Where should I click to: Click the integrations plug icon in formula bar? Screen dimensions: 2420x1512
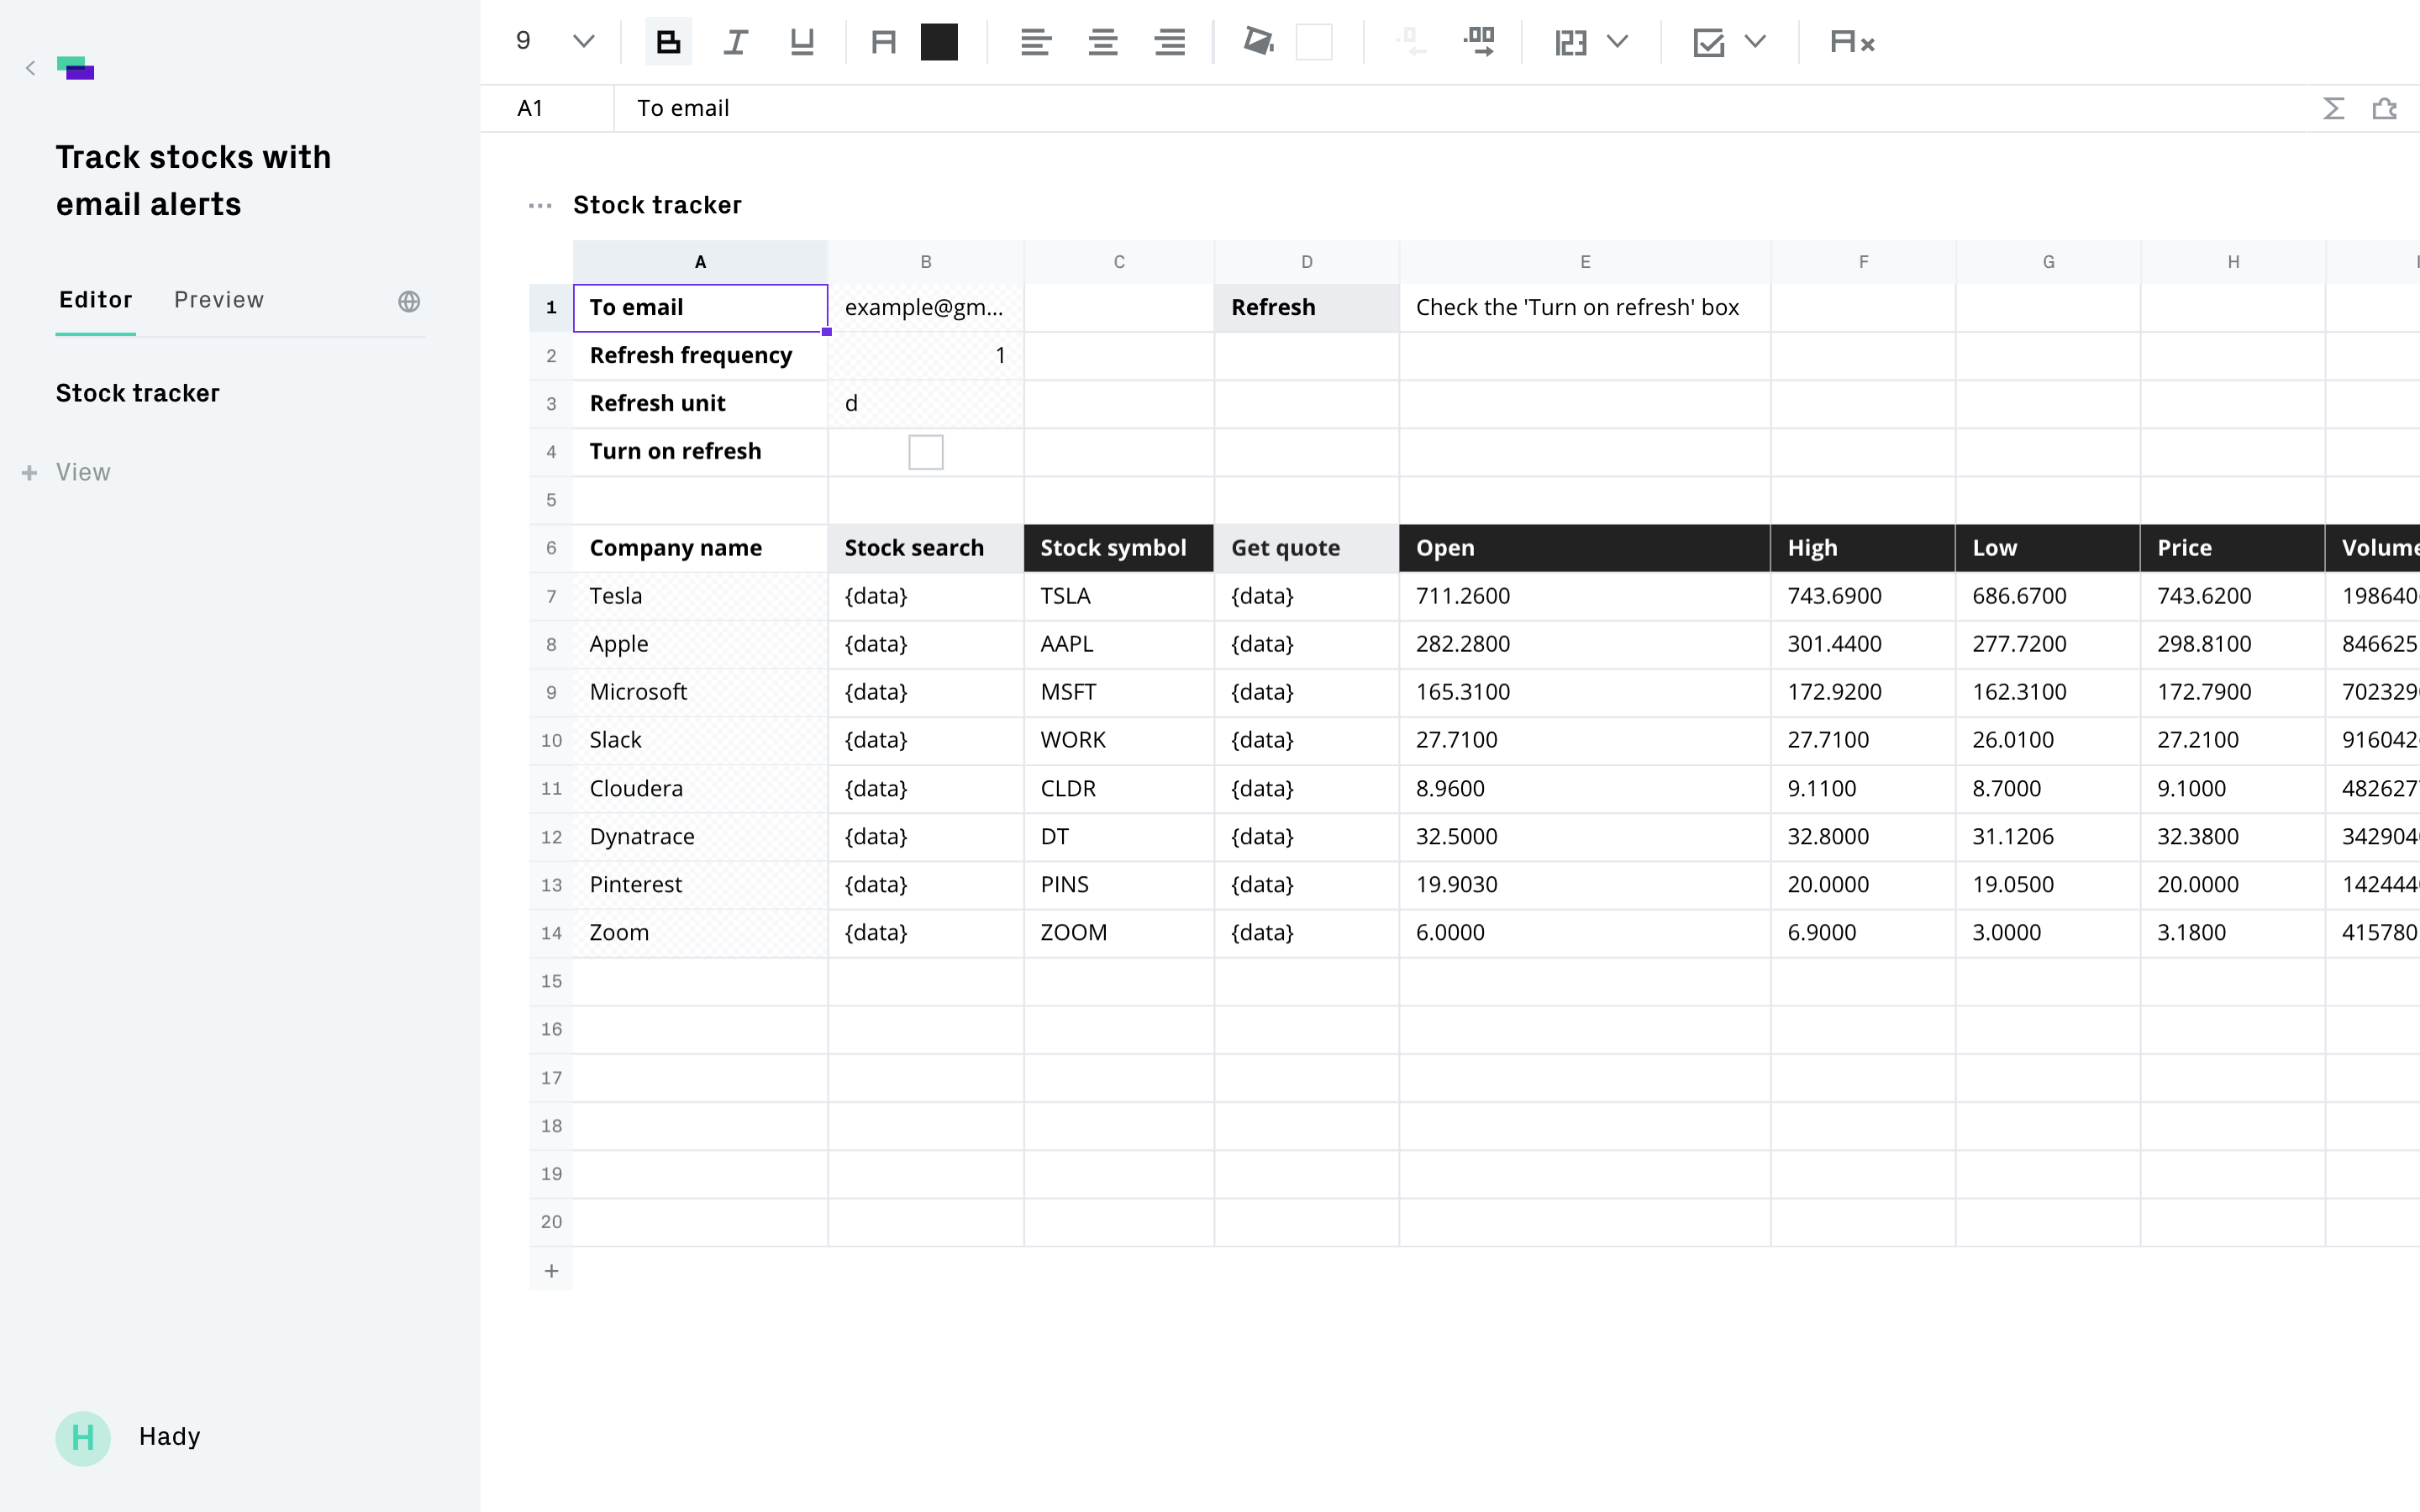pyautogui.click(x=2385, y=108)
